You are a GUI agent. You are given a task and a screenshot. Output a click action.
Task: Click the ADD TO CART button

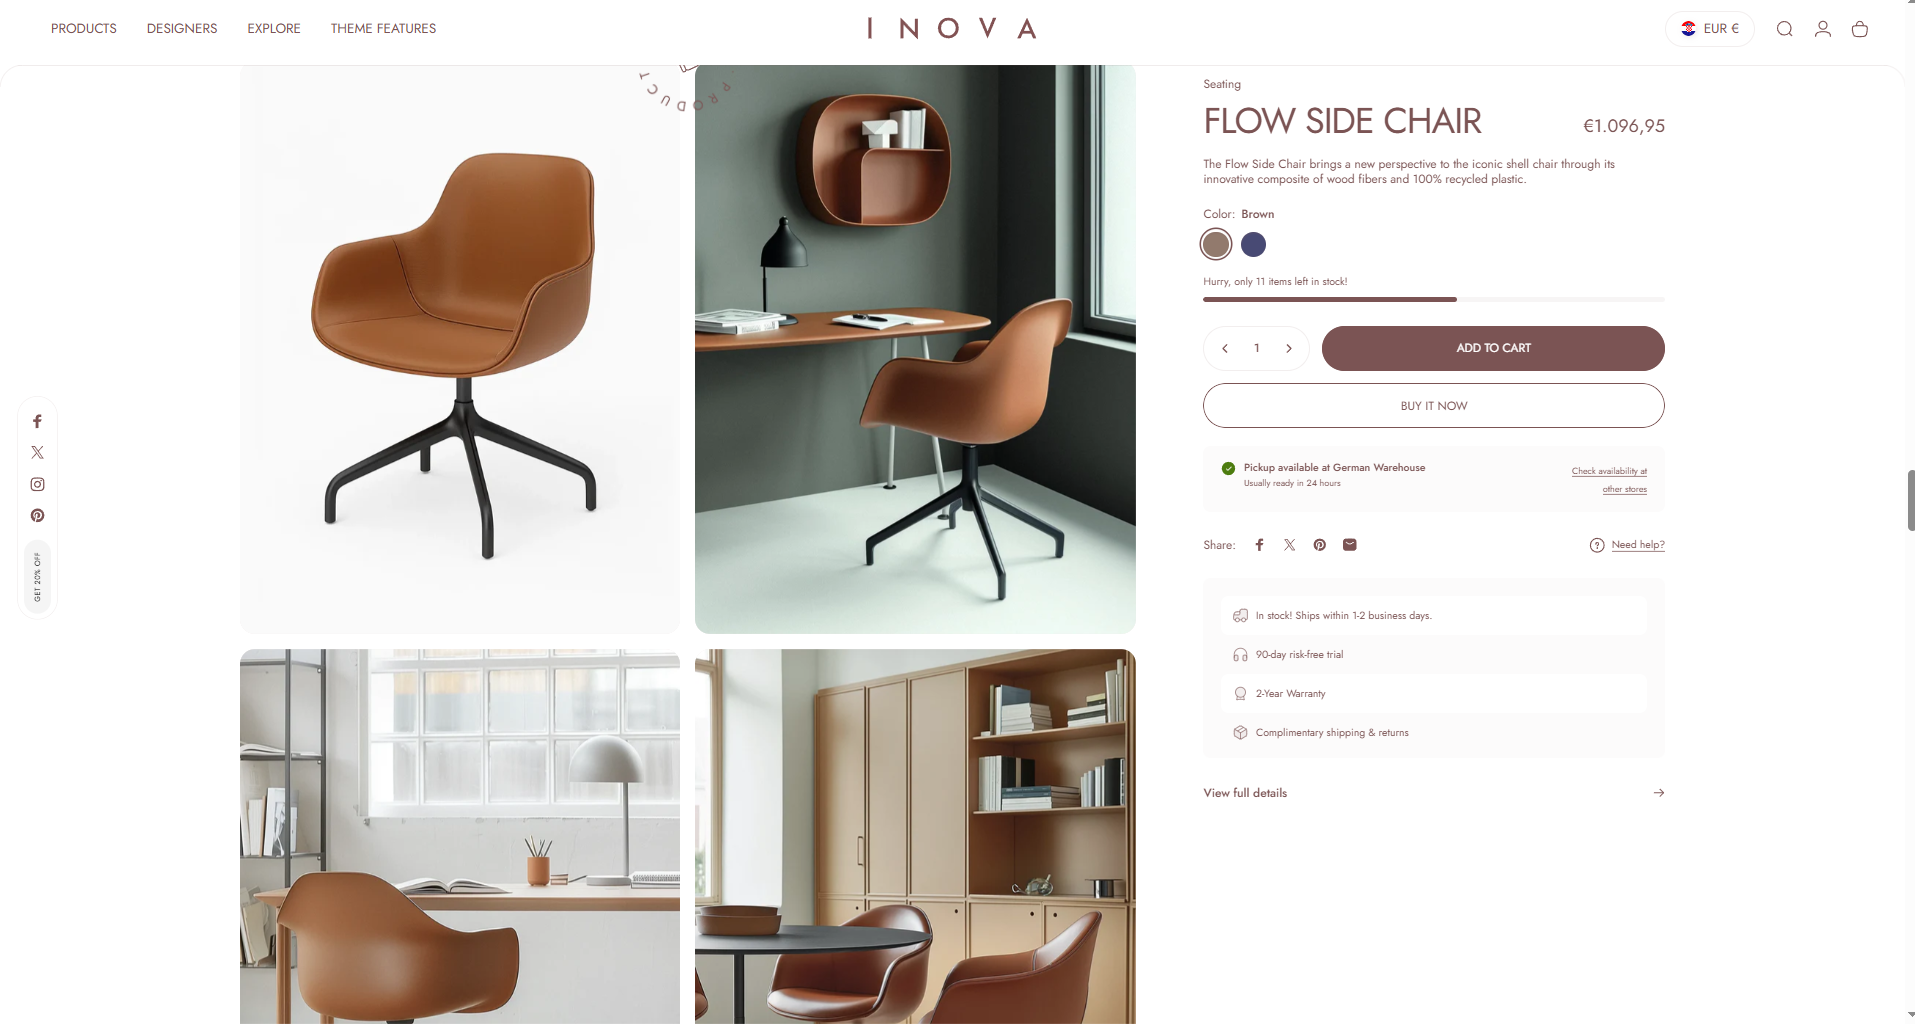pos(1493,348)
